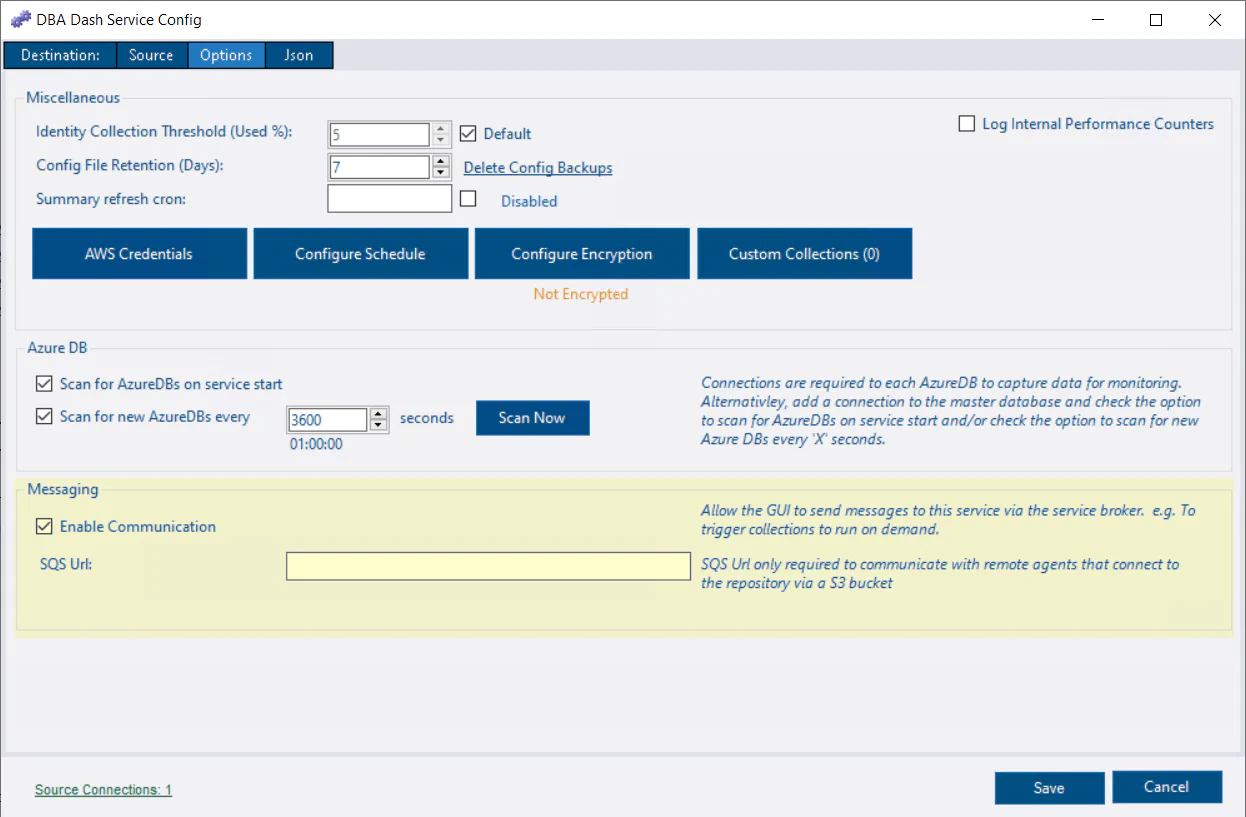1246x817 pixels.
Task: Enable Log Internal Performance Counters
Action: pyautogui.click(x=967, y=124)
